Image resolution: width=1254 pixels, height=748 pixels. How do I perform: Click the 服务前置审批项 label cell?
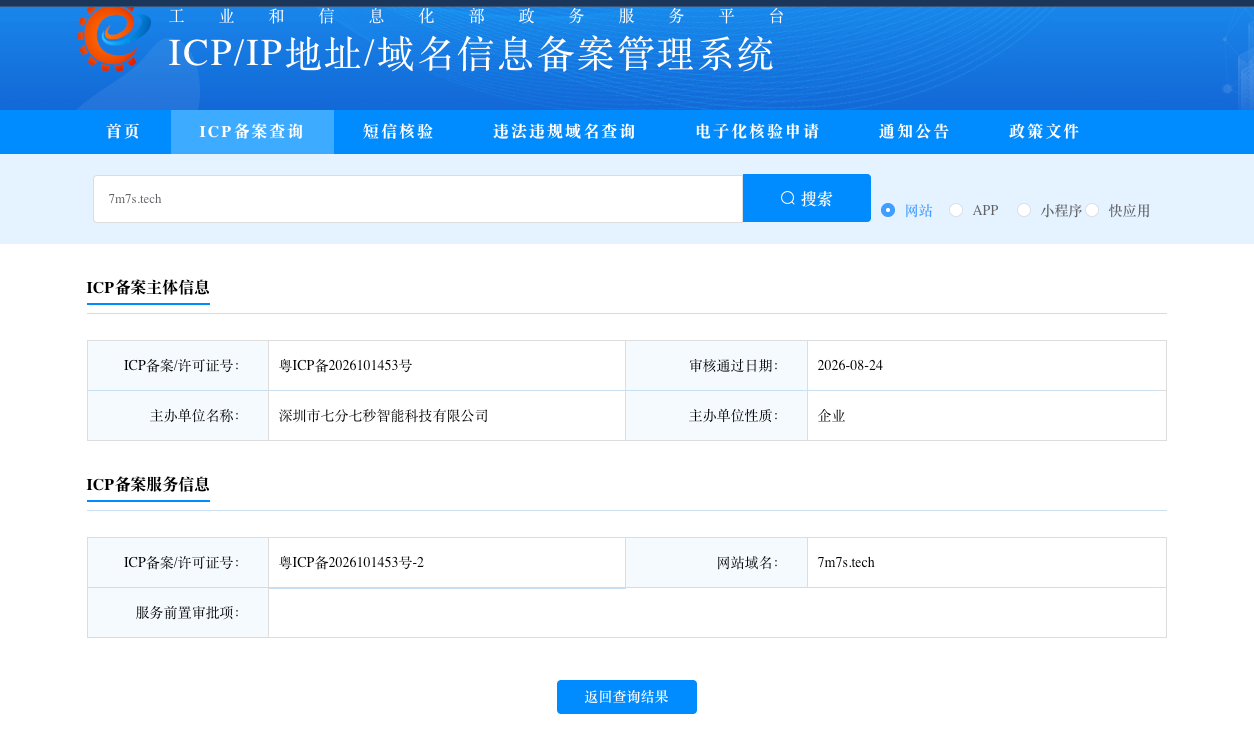(x=178, y=613)
